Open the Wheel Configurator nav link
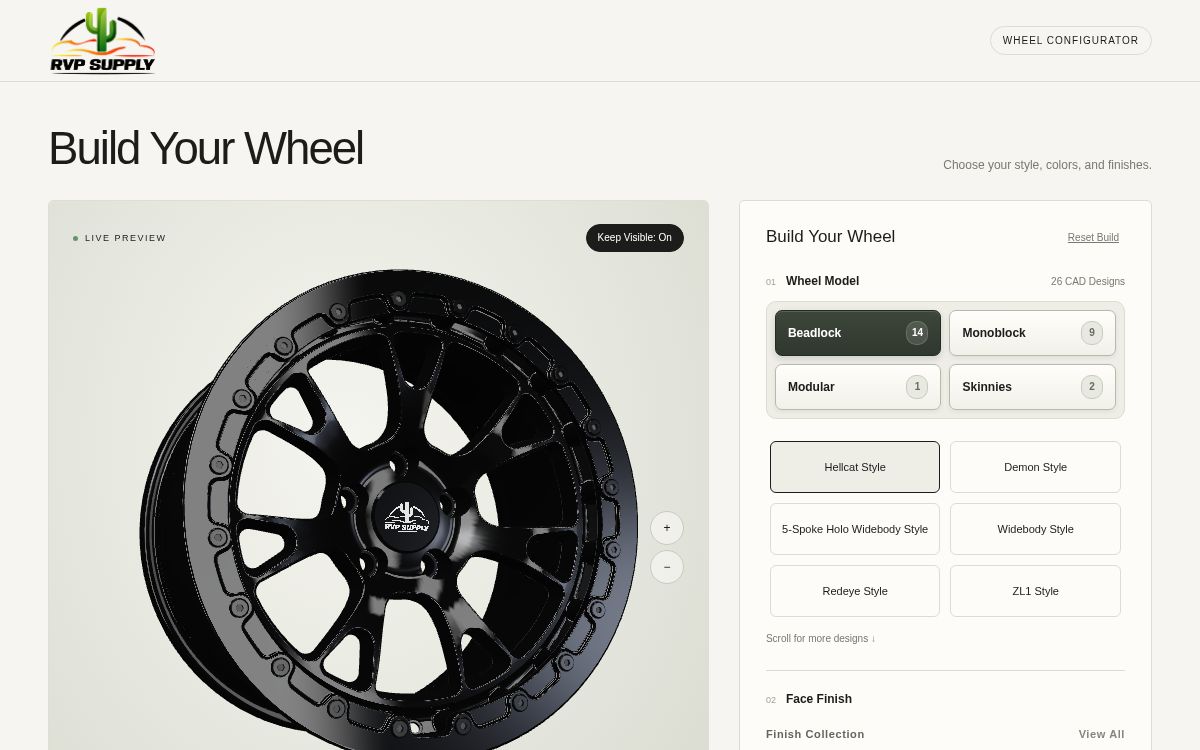 [x=1071, y=41]
